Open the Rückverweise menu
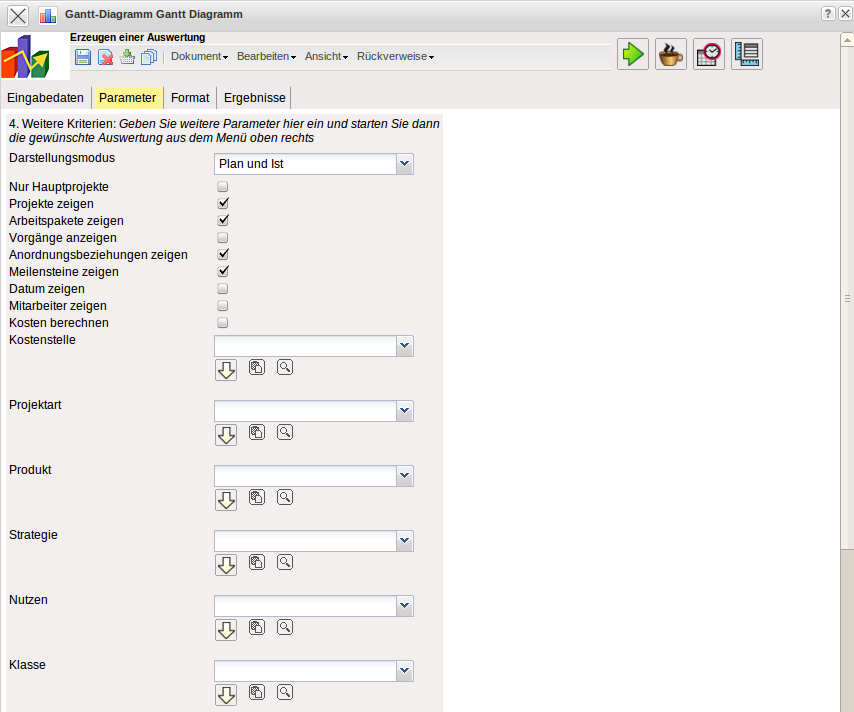 click(396, 57)
